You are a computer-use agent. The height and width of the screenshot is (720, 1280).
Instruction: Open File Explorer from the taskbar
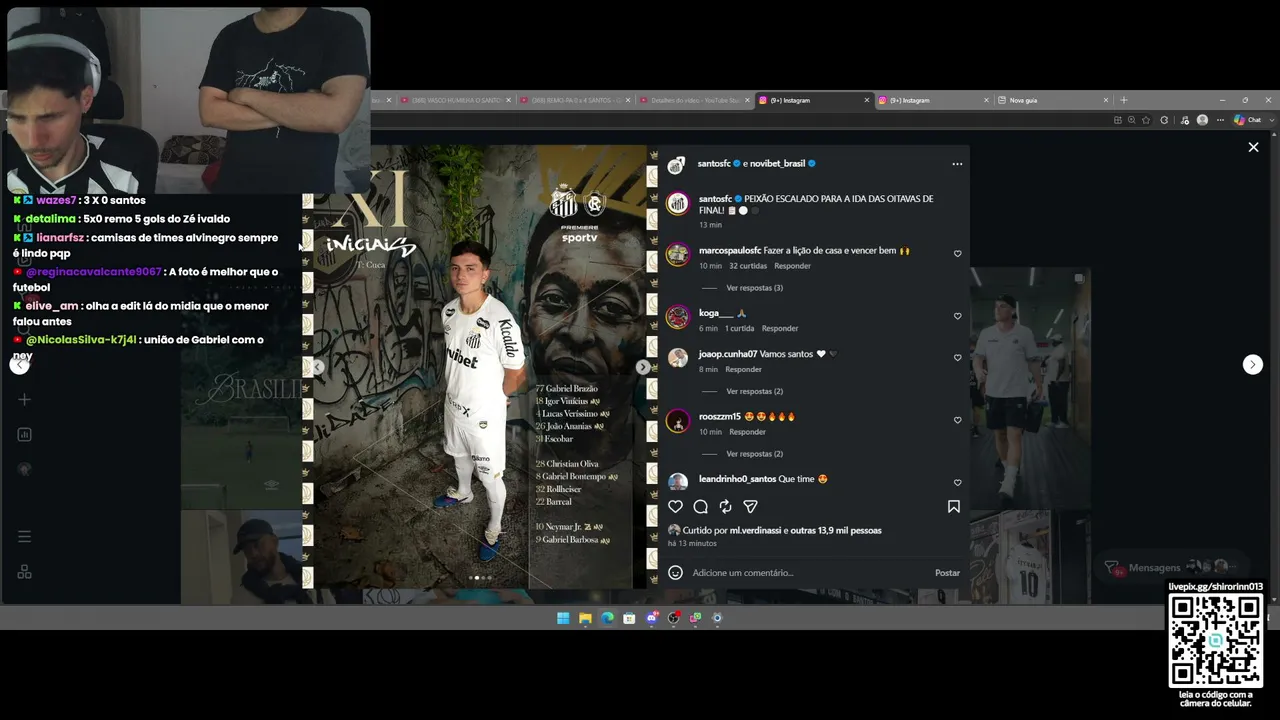tap(585, 618)
